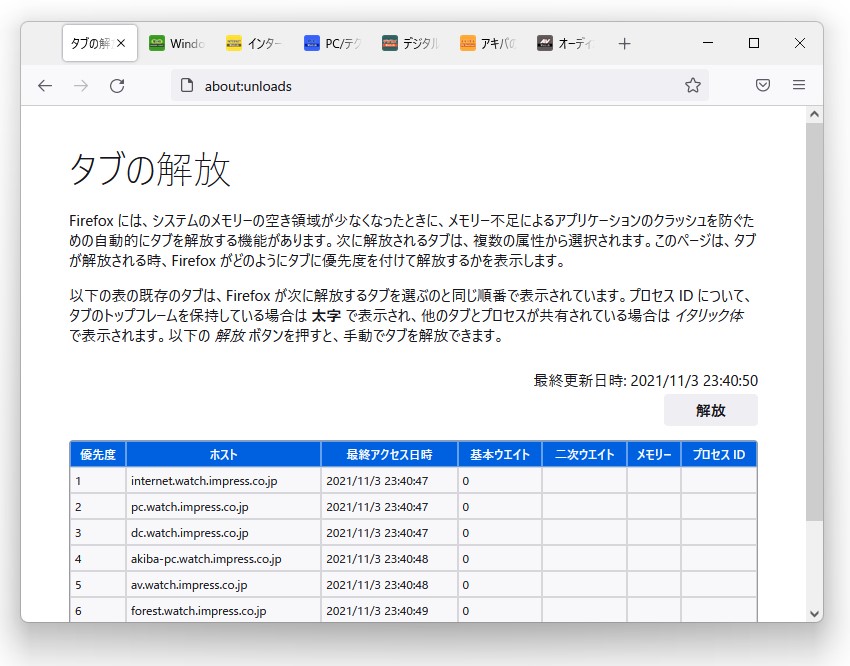The width and height of the screenshot is (850, 666).
Task: Select host av.watch.impress.co.jp cell
Action: (223, 585)
